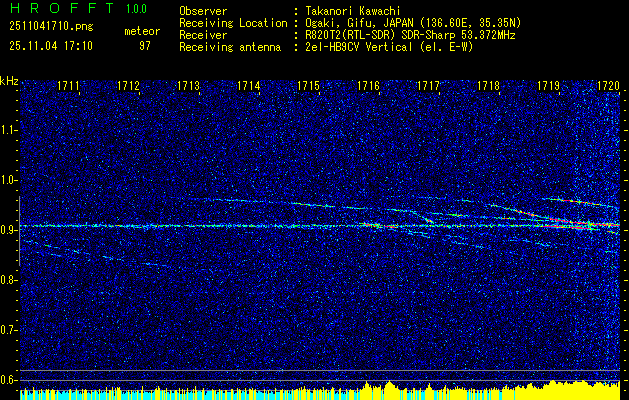The image size is (629, 400).
Task: Click the 1720 time marker
Action: [609, 85]
